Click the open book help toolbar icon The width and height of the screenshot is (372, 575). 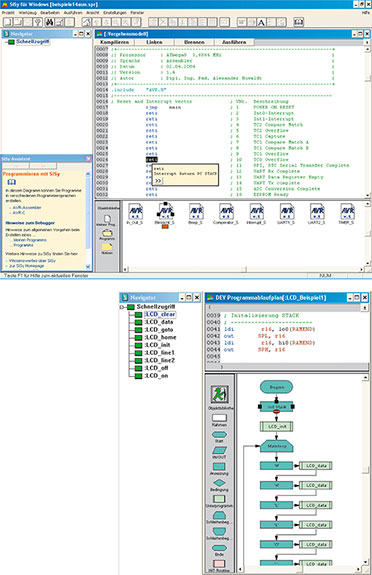[x=299, y=22]
